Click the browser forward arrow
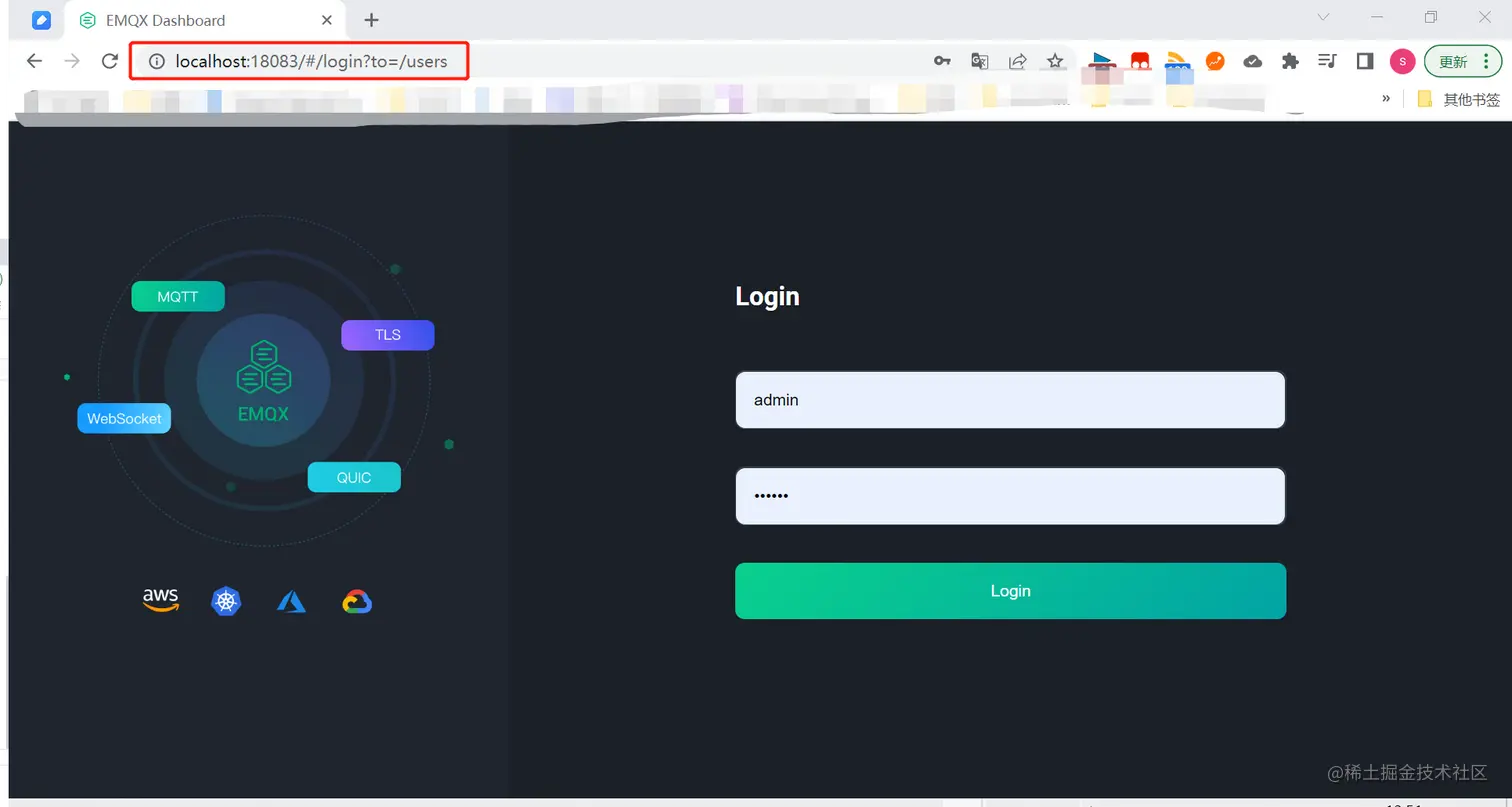 72,61
